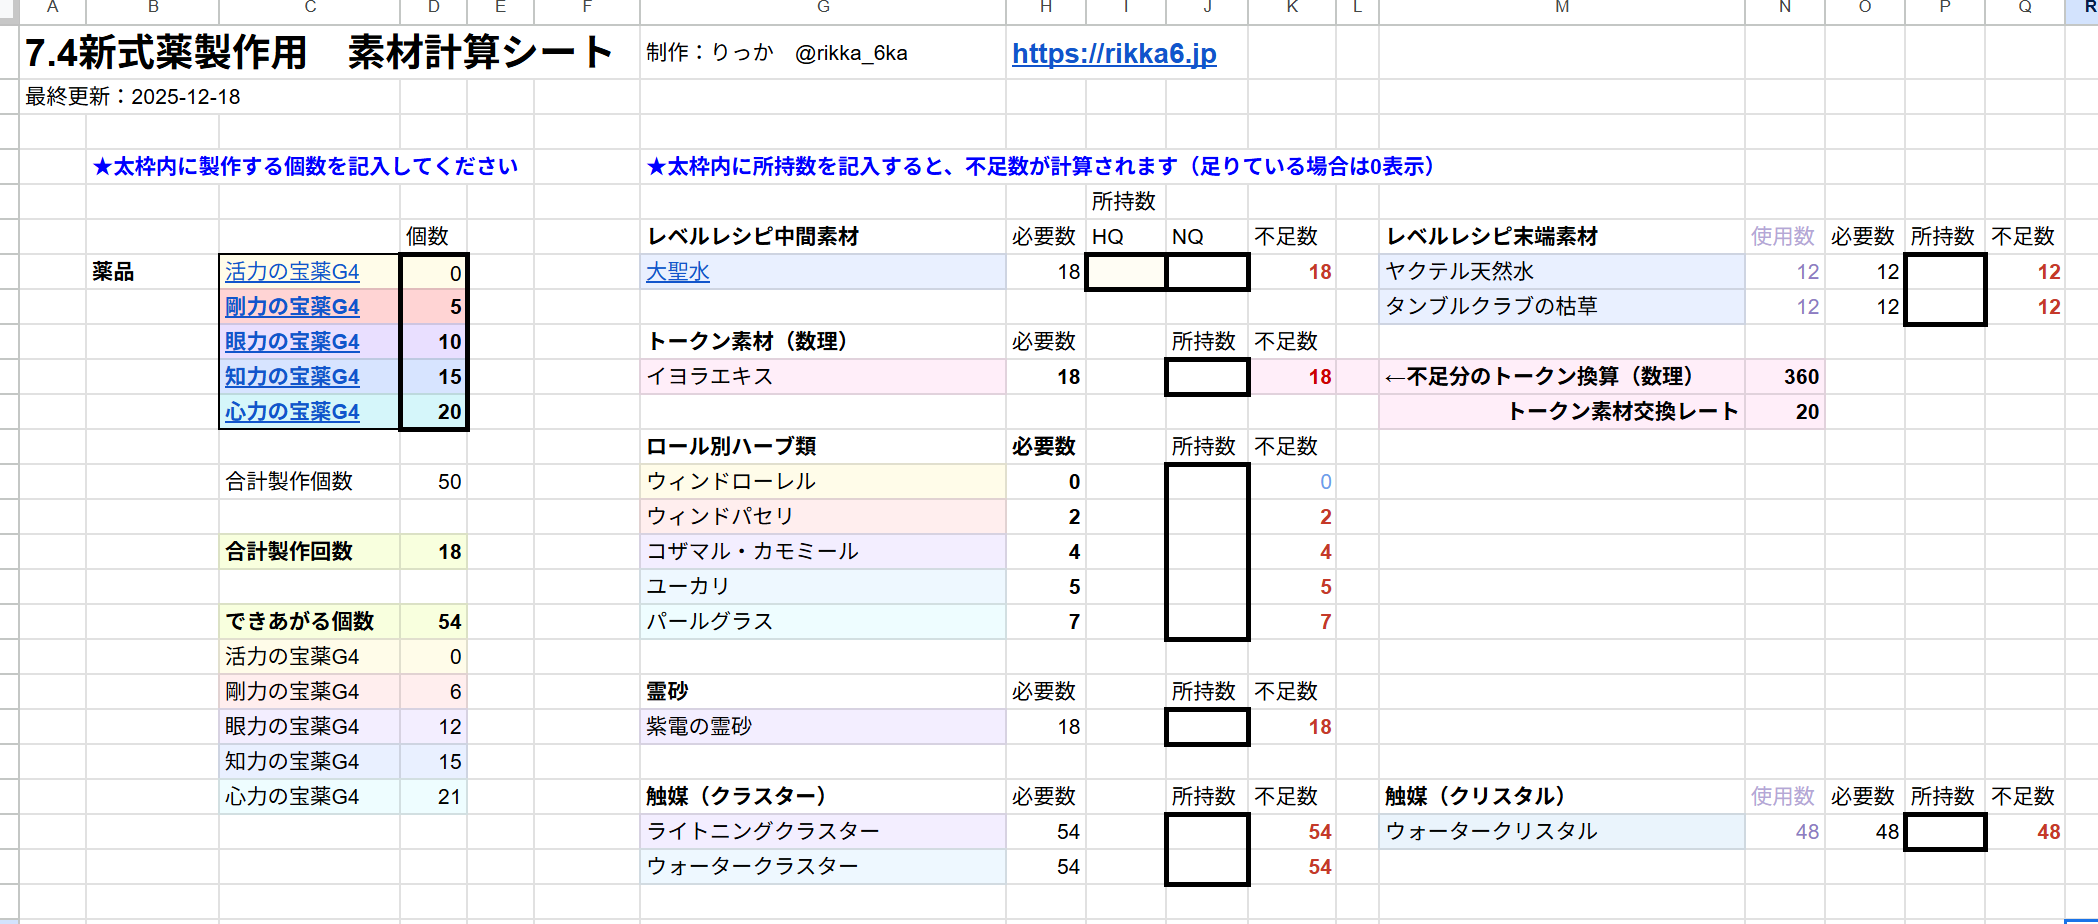Screen dimensions: 2098x924
Task: Select the 合計製作回数 value cell
Action: pos(433,552)
